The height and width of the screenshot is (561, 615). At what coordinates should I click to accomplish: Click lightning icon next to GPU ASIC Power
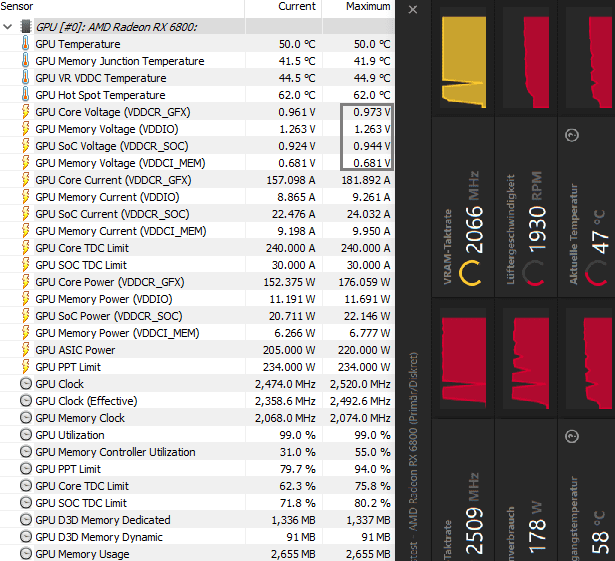click(x=25, y=350)
